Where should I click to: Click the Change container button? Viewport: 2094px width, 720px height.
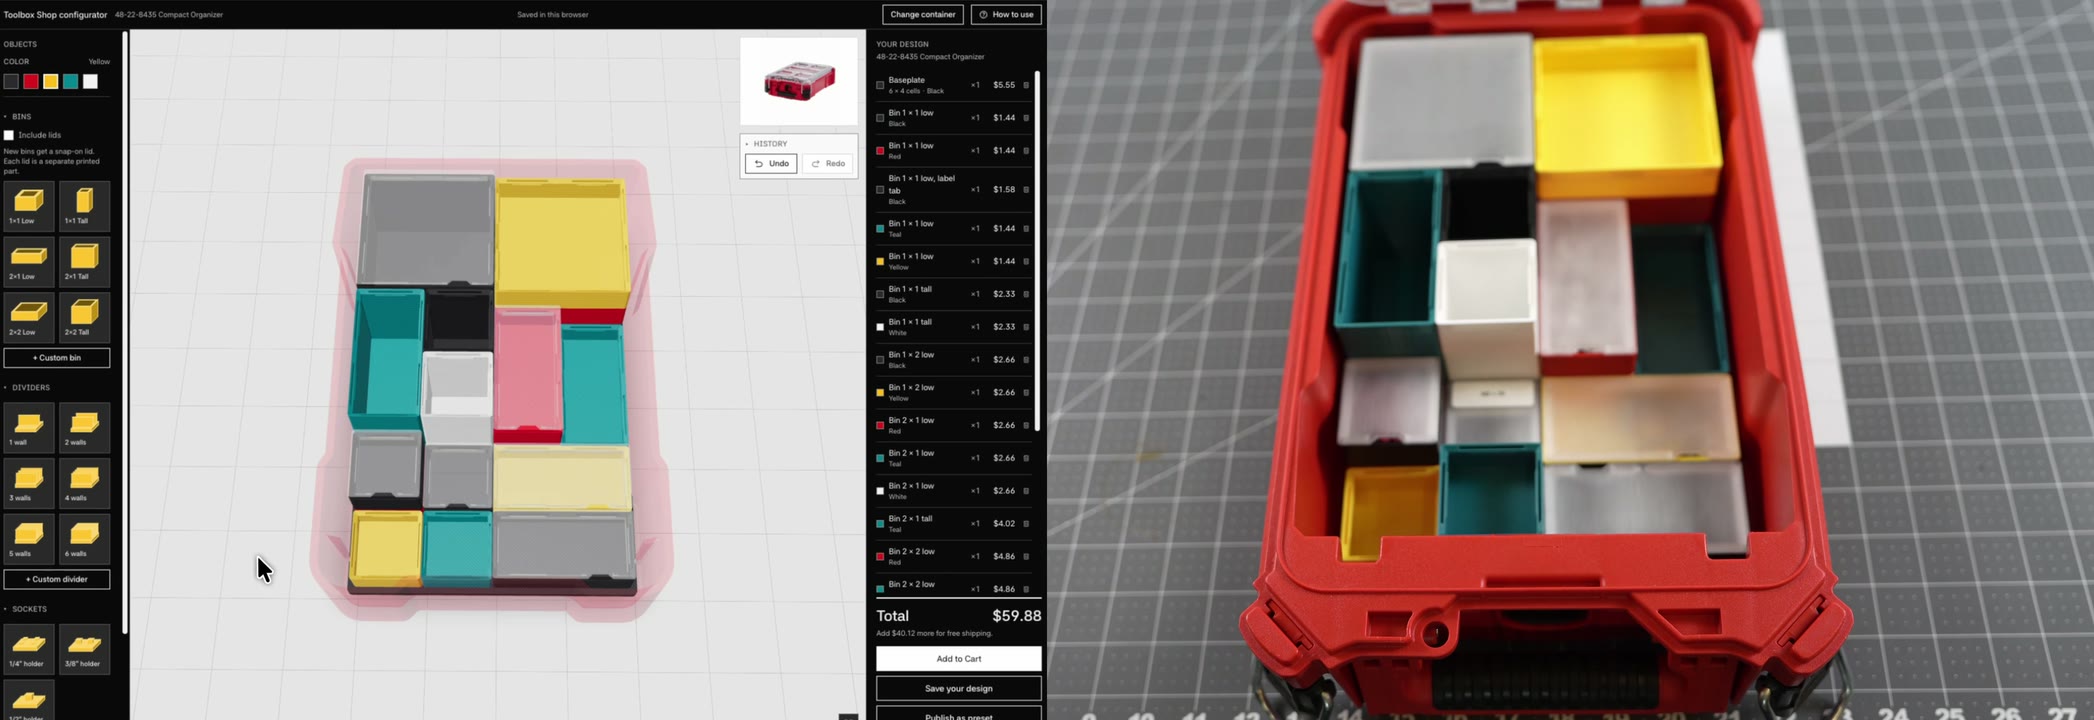(x=923, y=15)
